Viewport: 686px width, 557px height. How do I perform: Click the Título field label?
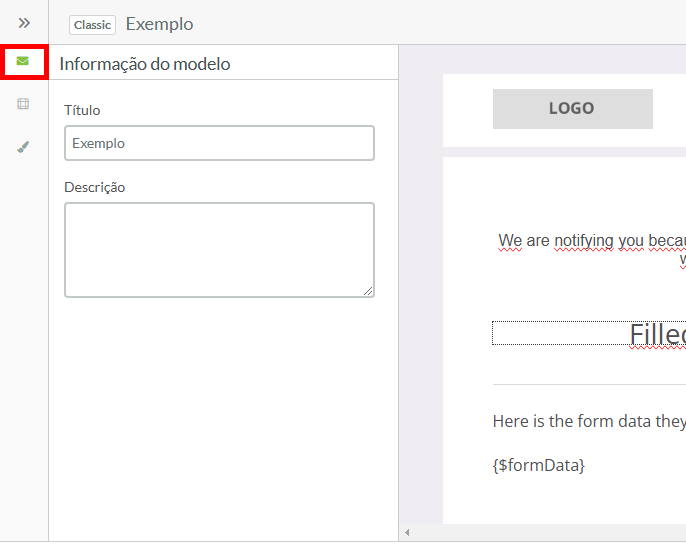(x=82, y=110)
